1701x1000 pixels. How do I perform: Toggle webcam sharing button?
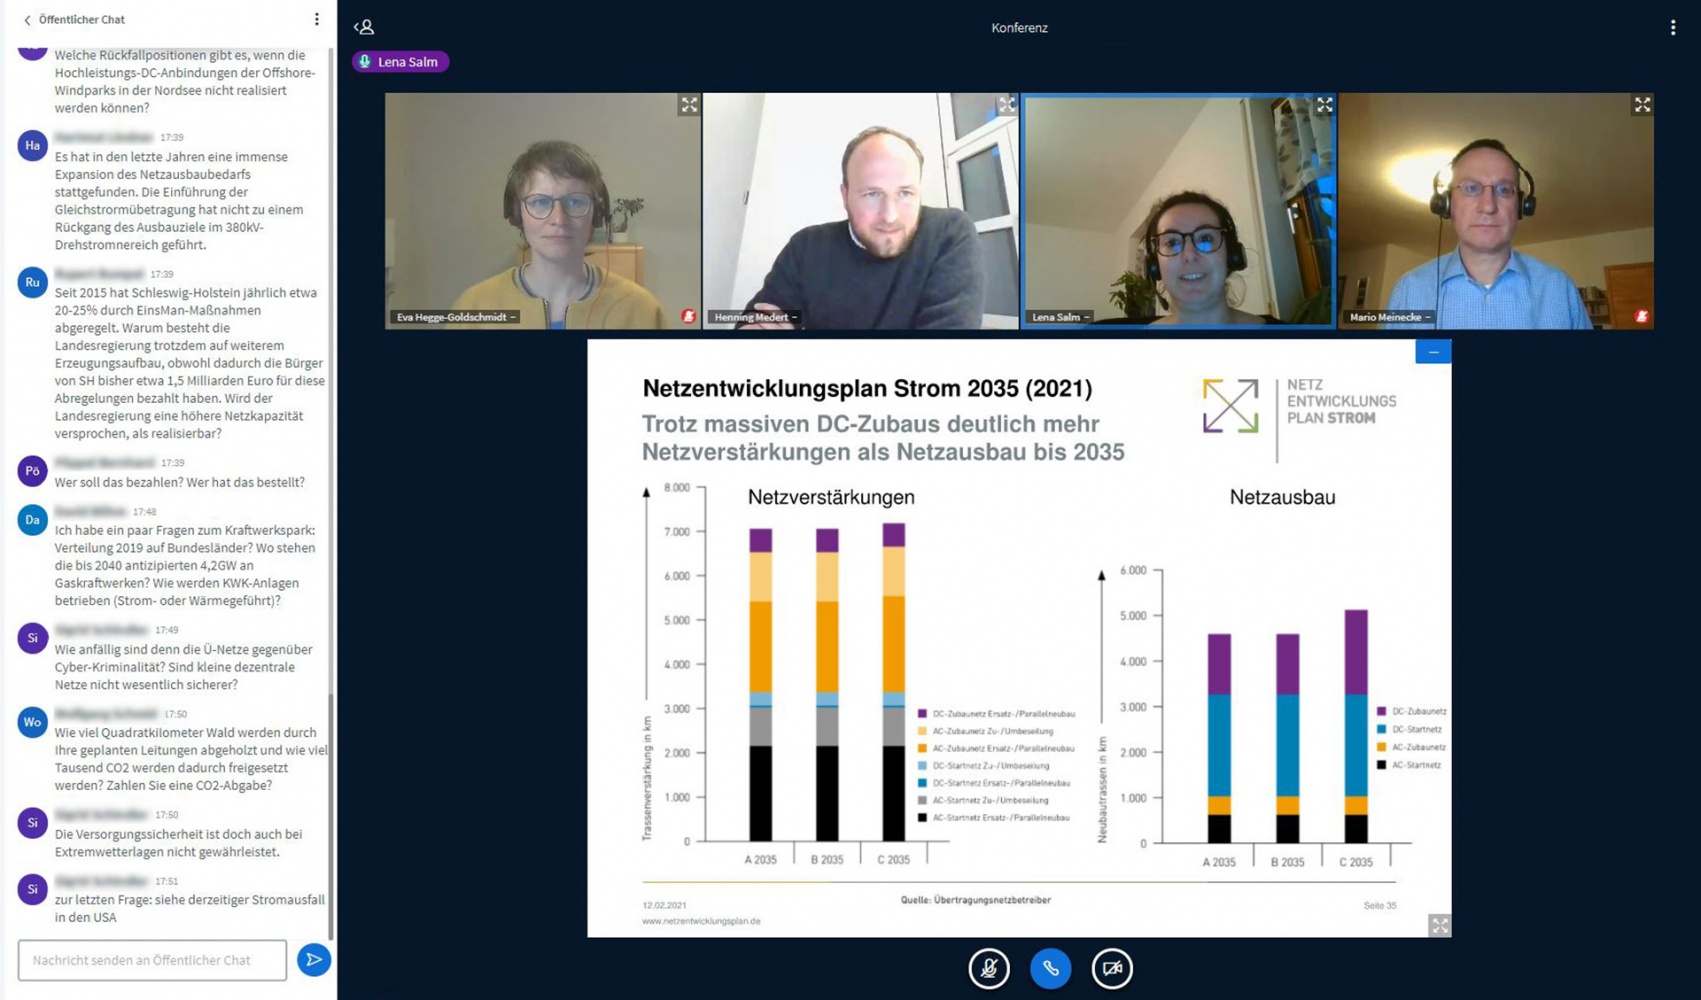(1112, 968)
